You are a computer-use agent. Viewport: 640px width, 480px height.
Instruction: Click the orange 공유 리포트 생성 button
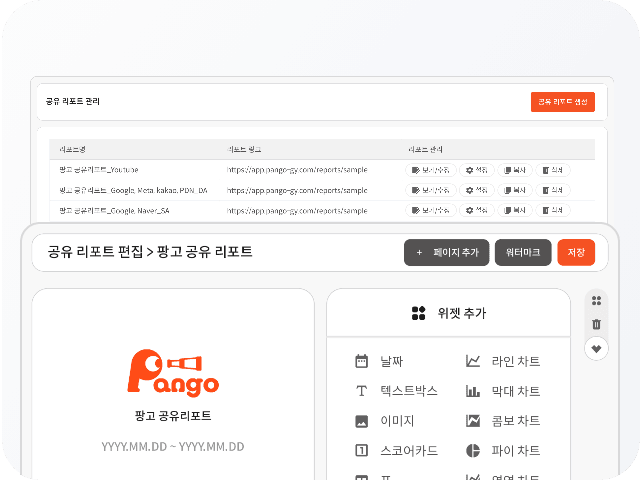562,102
